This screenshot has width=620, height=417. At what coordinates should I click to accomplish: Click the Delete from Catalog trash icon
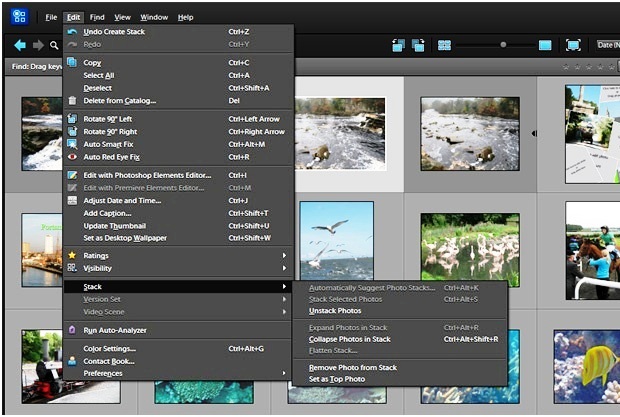point(72,101)
